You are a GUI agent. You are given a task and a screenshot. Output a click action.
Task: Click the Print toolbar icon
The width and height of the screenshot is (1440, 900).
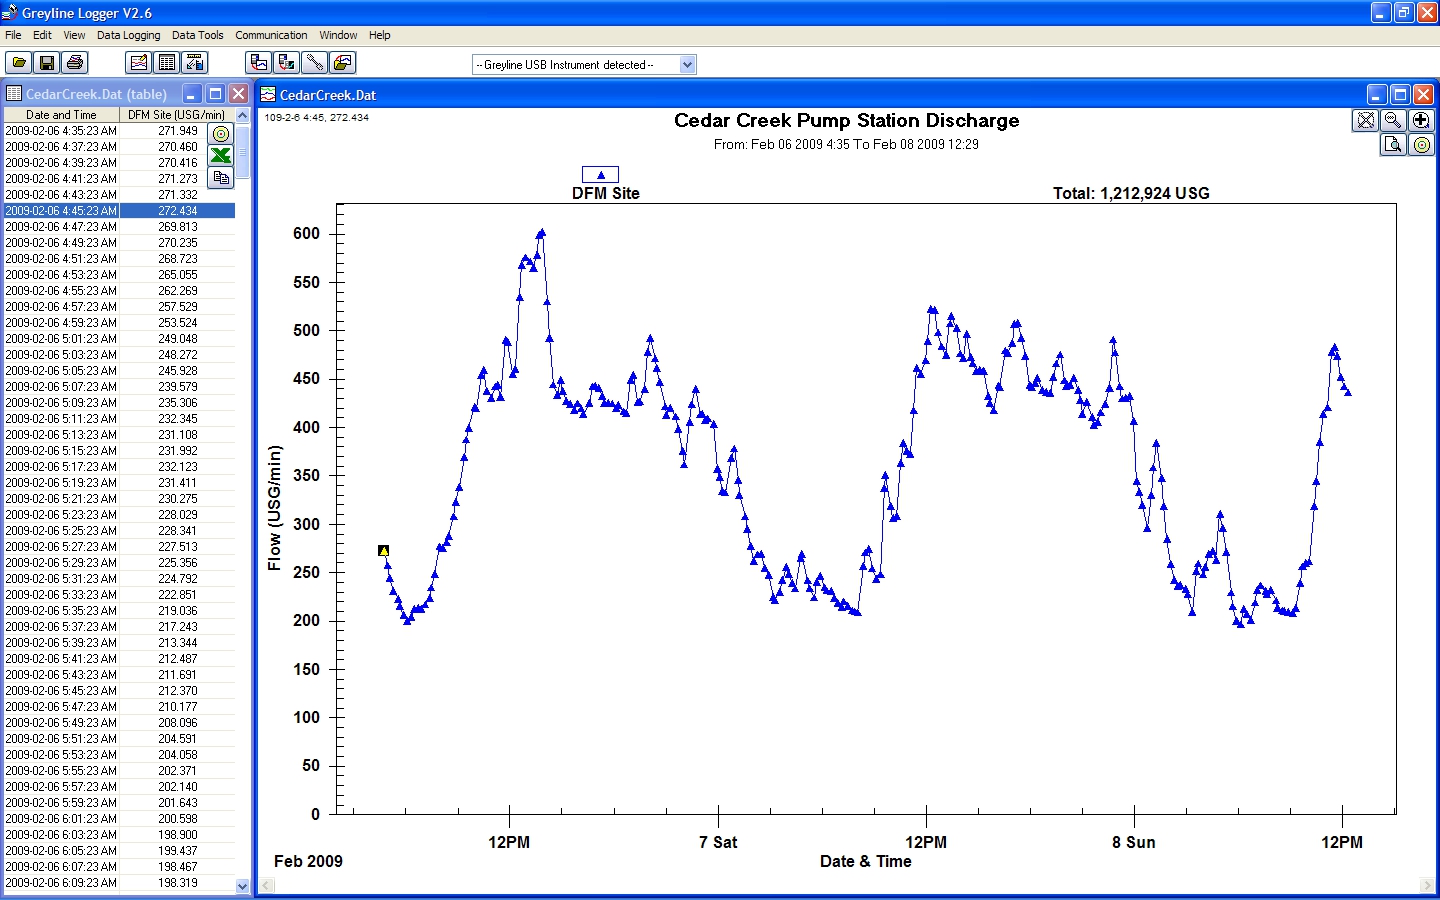[x=74, y=63]
